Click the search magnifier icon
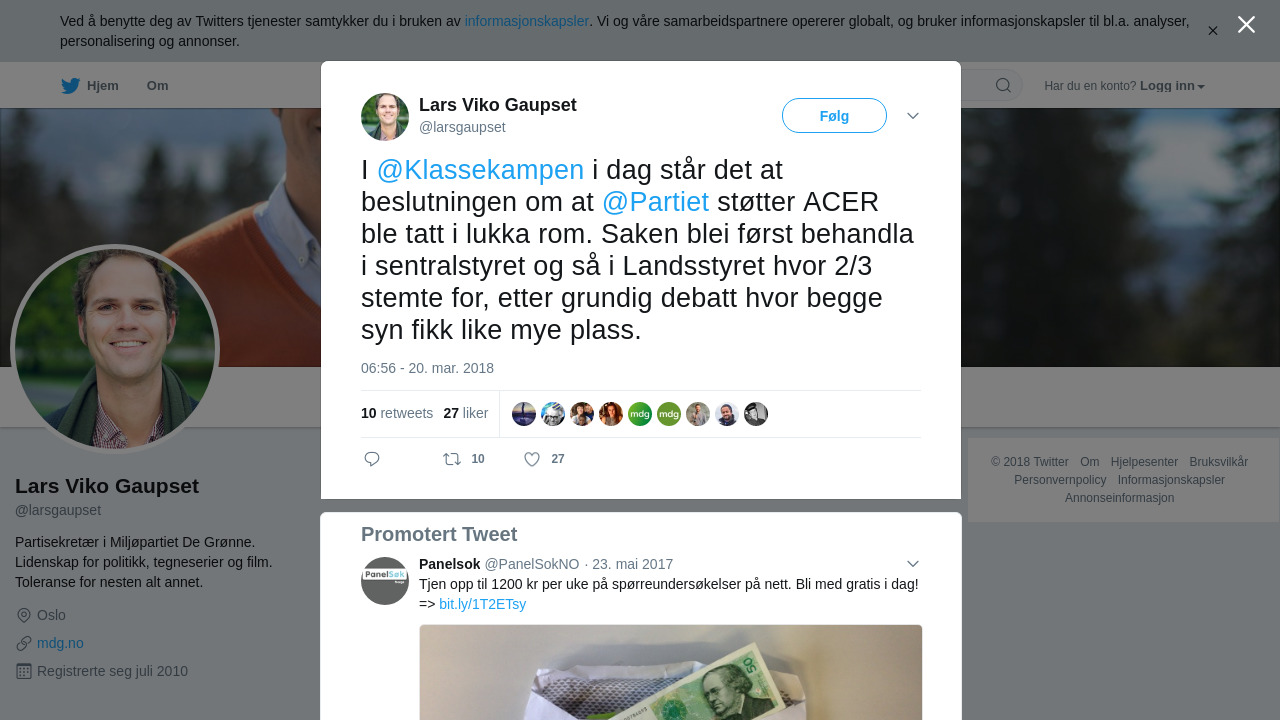The width and height of the screenshot is (1280, 720). [x=1003, y=85]
